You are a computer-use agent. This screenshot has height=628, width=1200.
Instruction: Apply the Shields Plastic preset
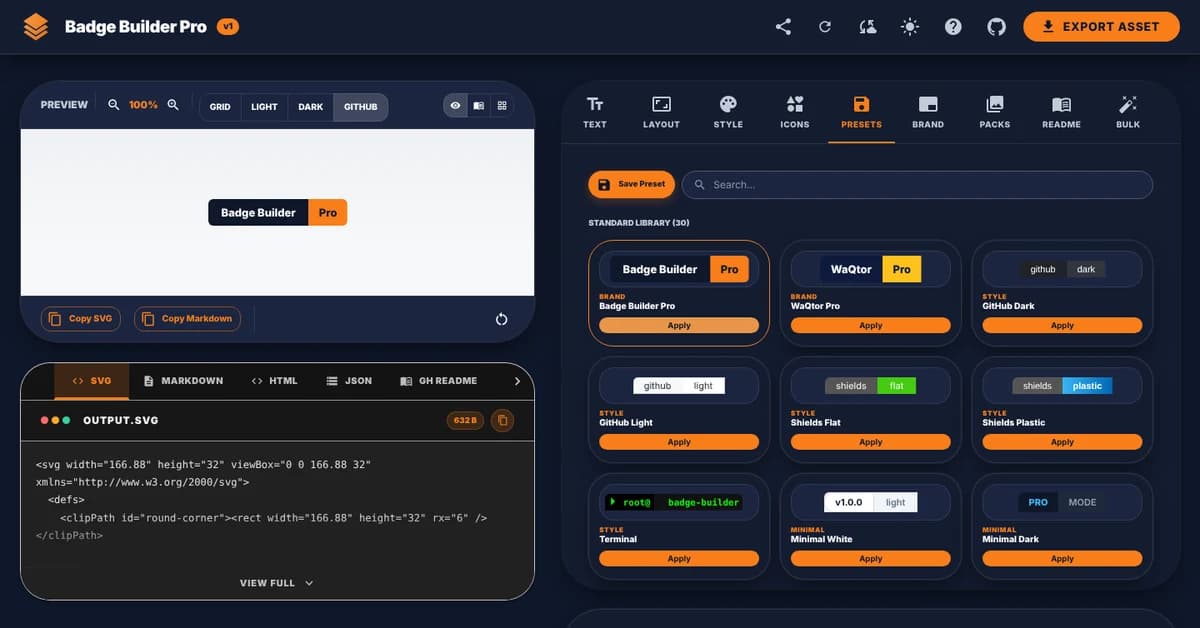click(1062, 442)
